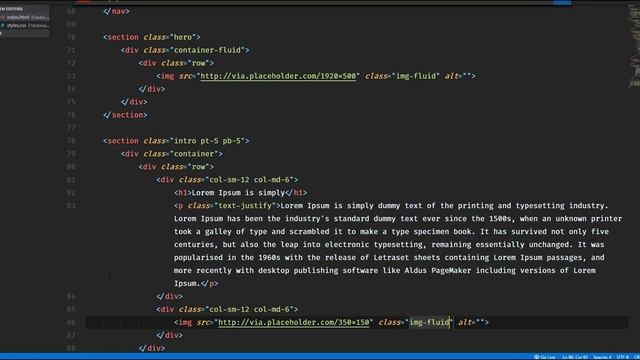The width and height of the screenshot is (640, 360).
Task: Click the closing </div> tag on line 75
Action: coord(134,102)
